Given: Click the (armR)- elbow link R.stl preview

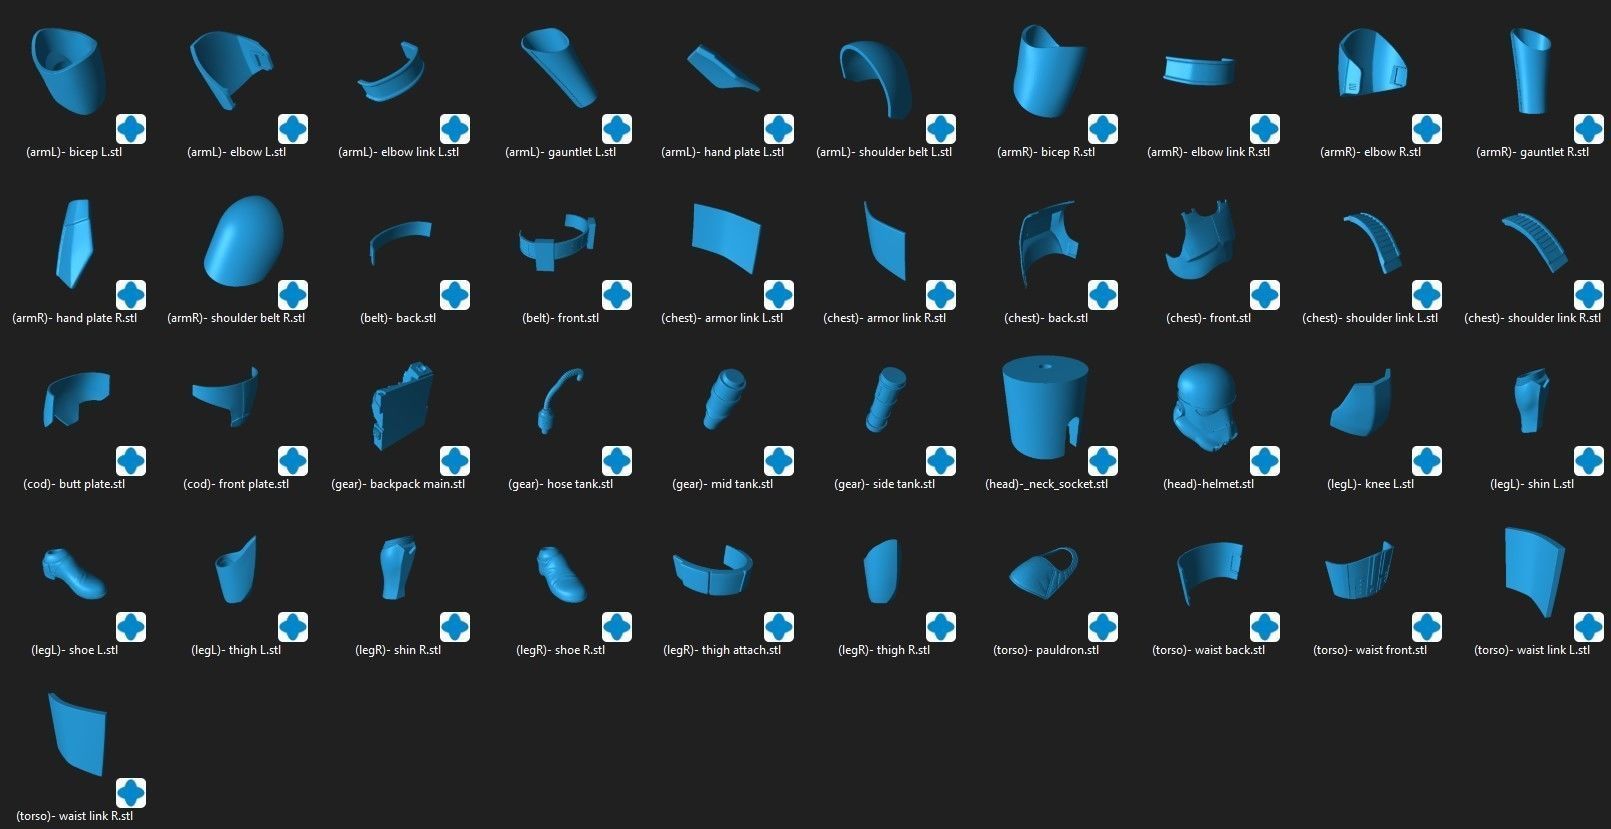Looking at the screenshot, I should coord(1199,70).
